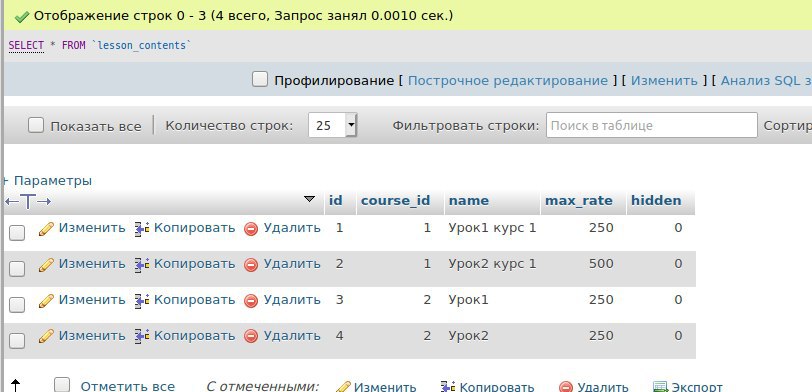Click the green success checkmark icon
This screenshot has height=392, width=812.
tap(22, 17)
